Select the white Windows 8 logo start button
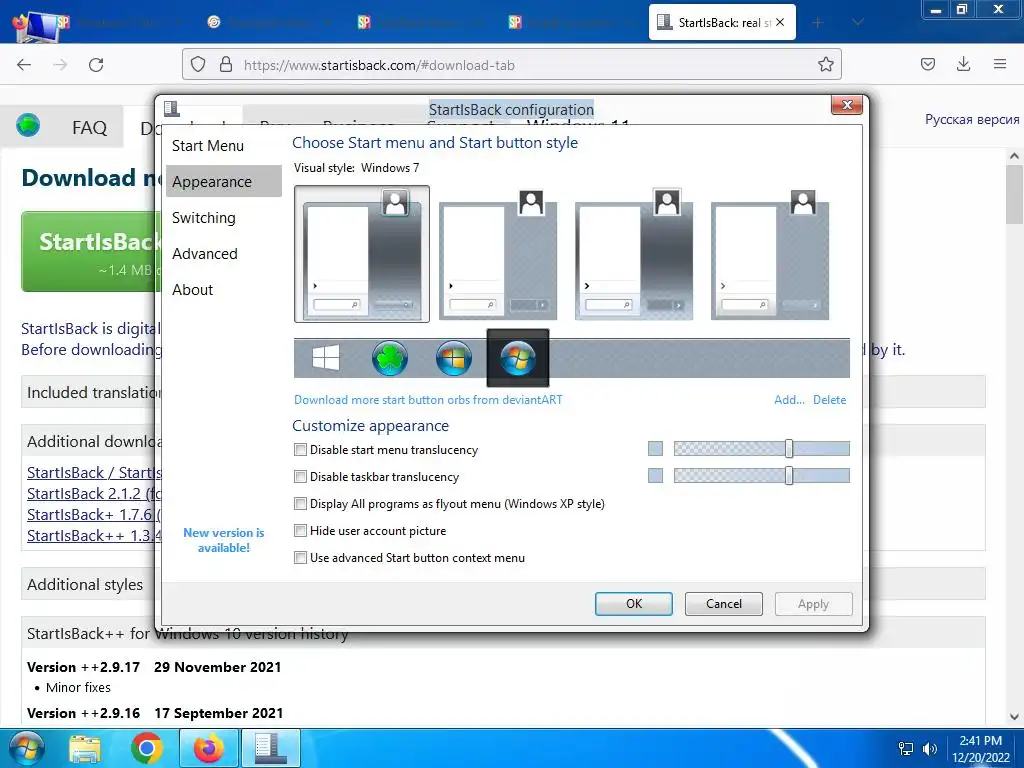Screen dimensions: 1024x768 326,358
